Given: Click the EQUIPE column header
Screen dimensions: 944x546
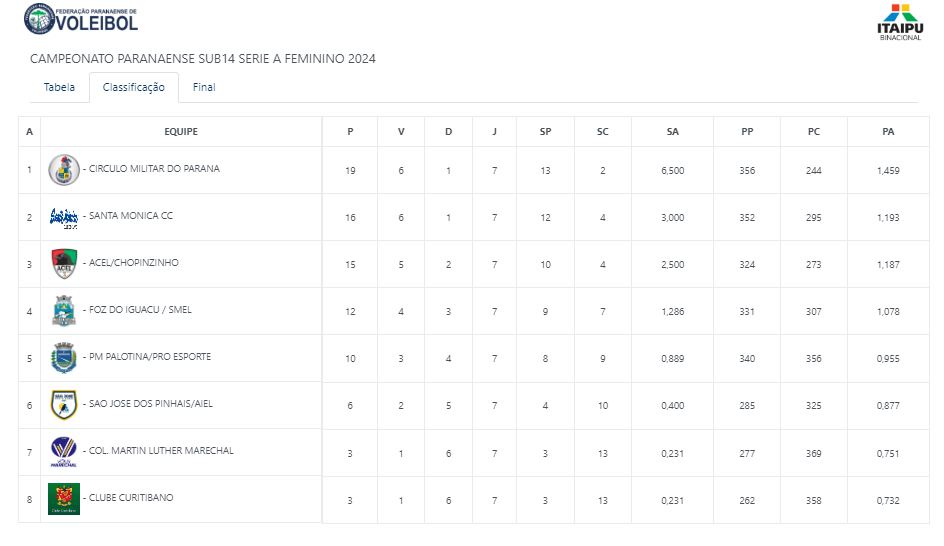Looking at the screenshot, I should [181, 132].
